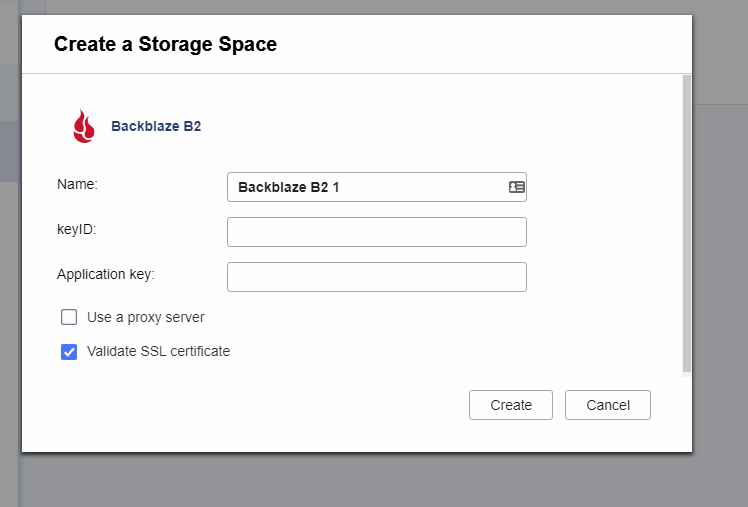The width and height of the screenshot is (748, 507).
Task: Click into the keyID text box
Action: click(377, 232)
